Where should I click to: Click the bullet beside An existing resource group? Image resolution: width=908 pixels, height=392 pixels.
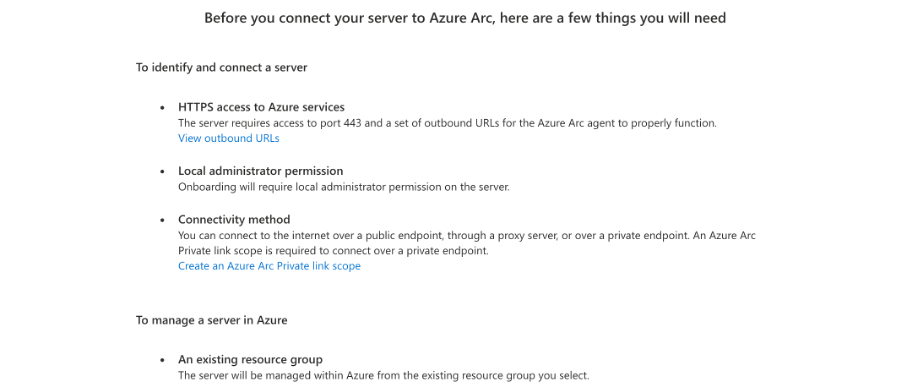[x=163, y=360]
